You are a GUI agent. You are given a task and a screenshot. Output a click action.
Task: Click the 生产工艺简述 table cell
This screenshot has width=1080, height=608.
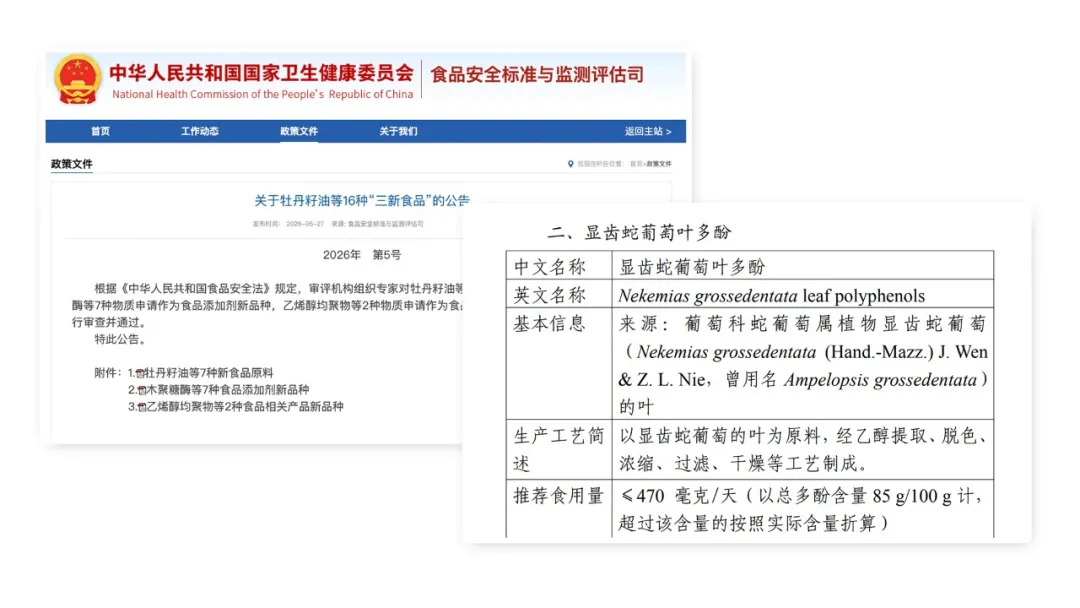tap(559, 450)
